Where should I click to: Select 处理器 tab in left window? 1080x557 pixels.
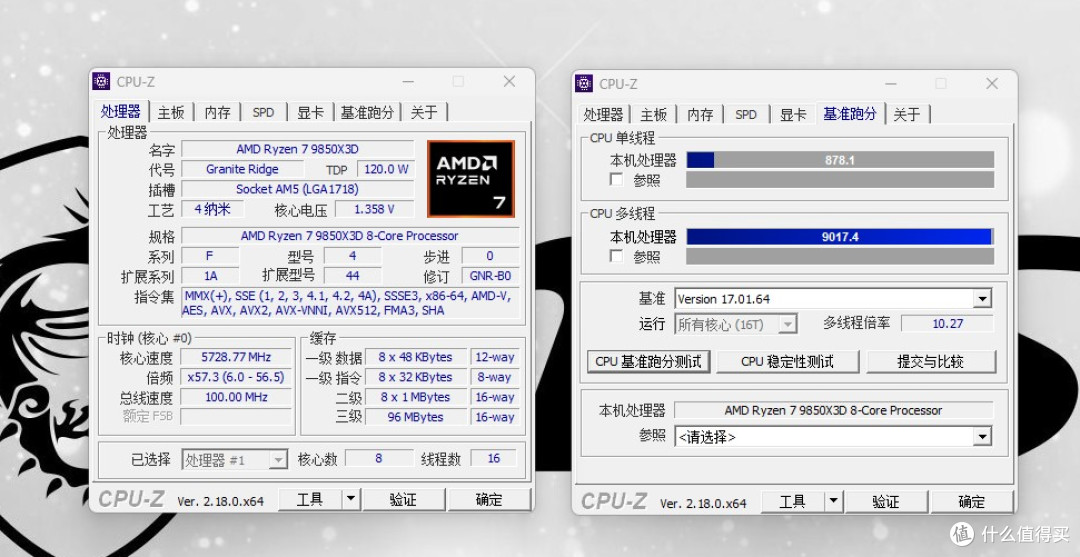coord(121,111)
